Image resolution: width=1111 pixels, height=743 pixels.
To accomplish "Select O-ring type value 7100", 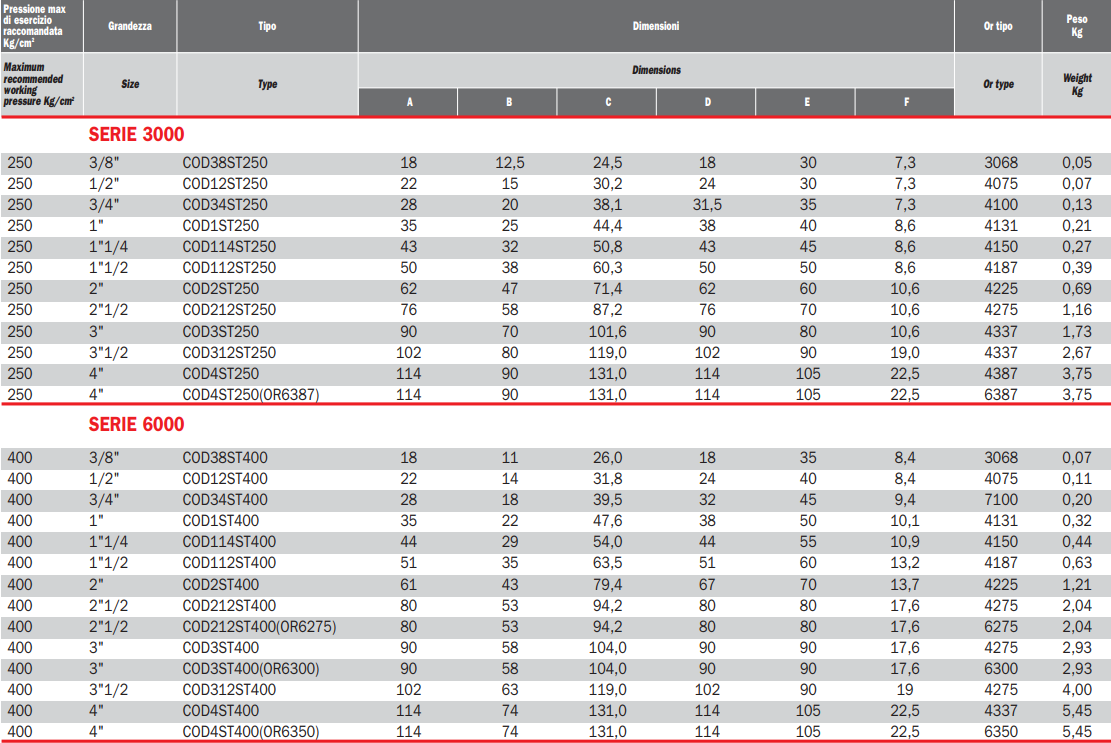I will [x=1000, y=500].
